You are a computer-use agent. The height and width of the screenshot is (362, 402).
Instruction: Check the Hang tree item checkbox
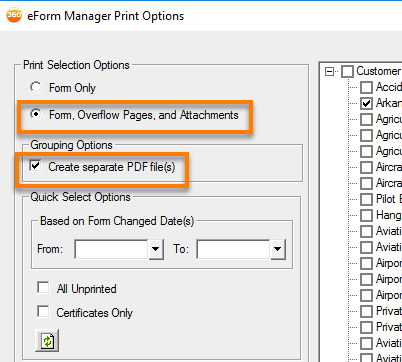366,215
